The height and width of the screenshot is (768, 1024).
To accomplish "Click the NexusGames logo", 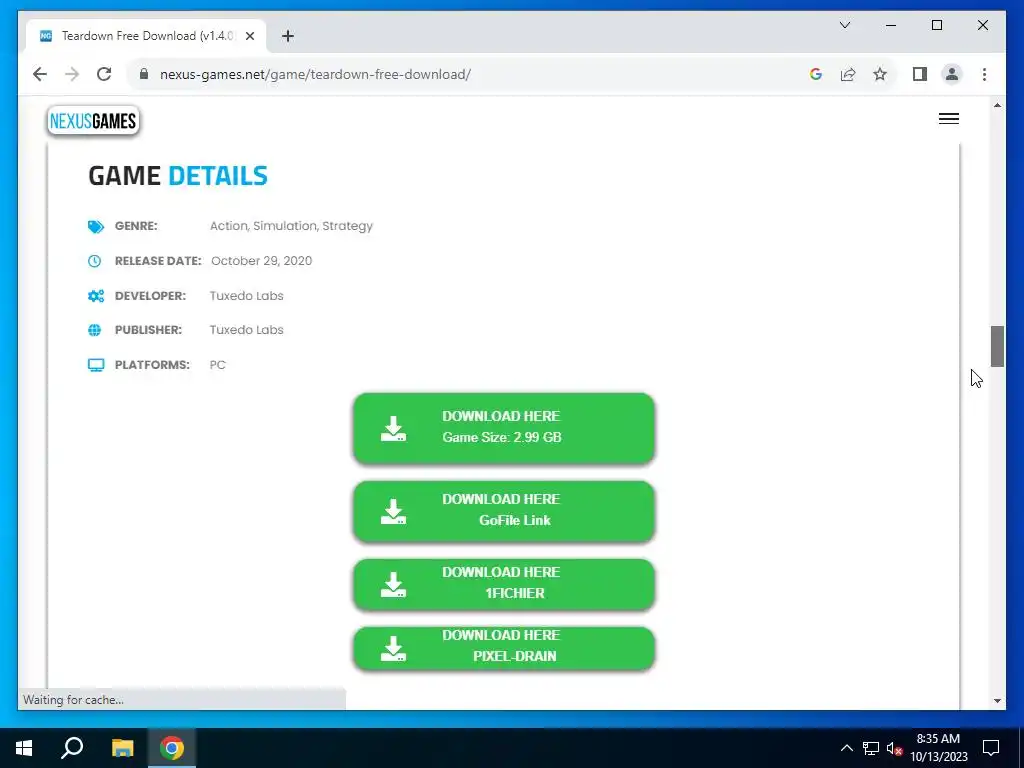I will (x=93, y=121).
